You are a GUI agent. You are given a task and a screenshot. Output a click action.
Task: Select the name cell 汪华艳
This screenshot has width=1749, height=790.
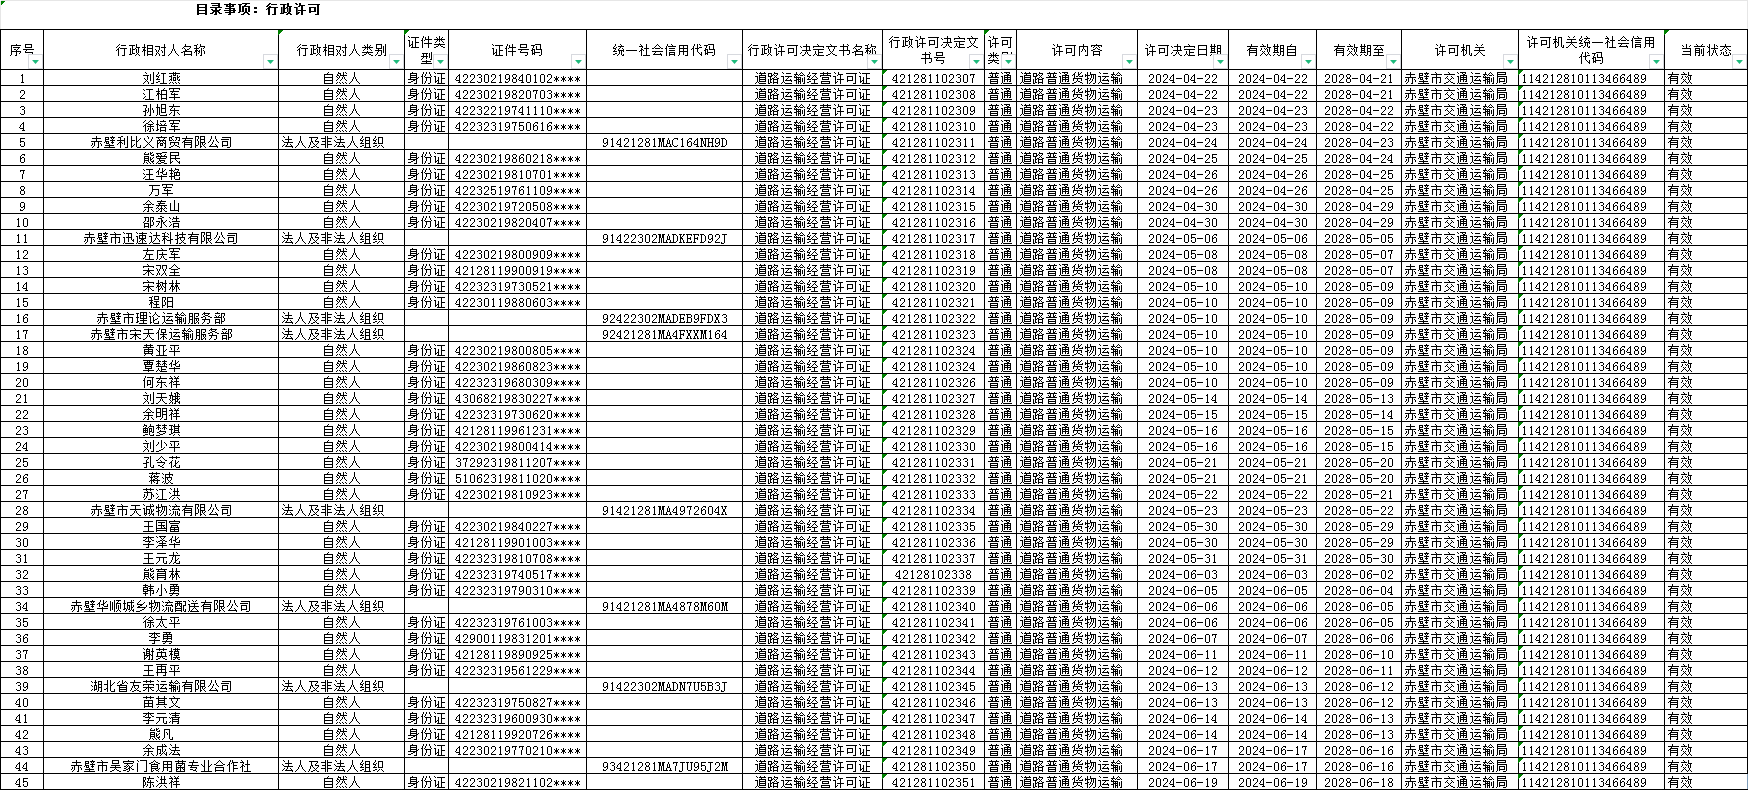point(161,174)
